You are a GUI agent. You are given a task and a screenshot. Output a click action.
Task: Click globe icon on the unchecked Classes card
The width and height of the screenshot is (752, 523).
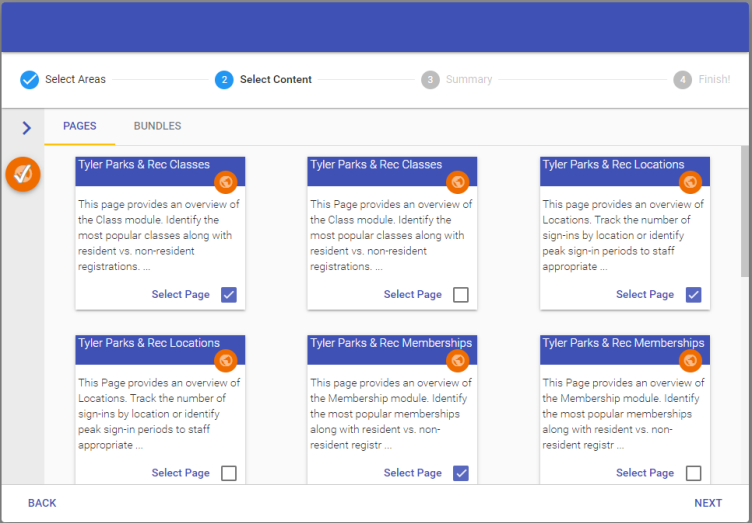[x=458, y=182]
